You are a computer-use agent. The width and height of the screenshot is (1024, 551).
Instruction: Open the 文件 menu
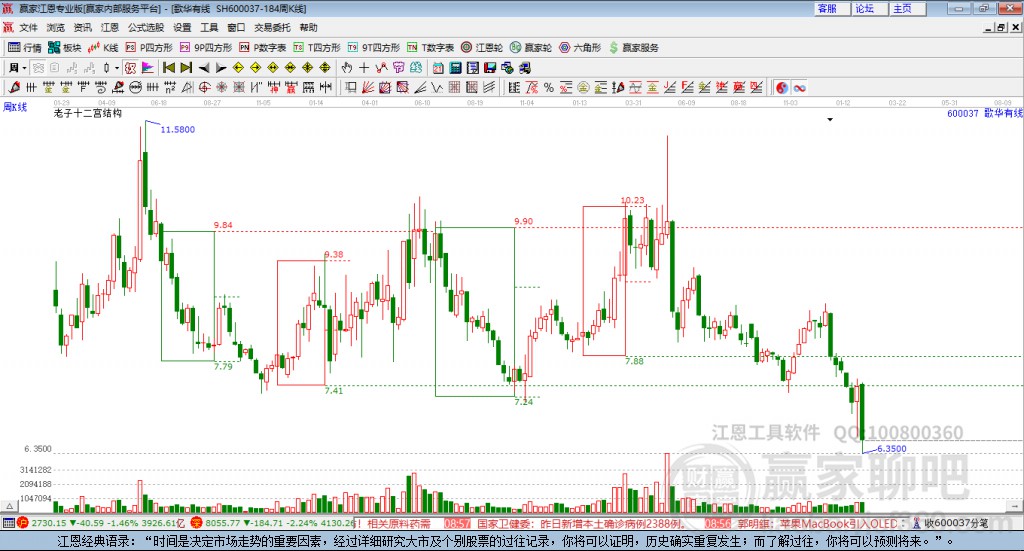pos(28,27)
